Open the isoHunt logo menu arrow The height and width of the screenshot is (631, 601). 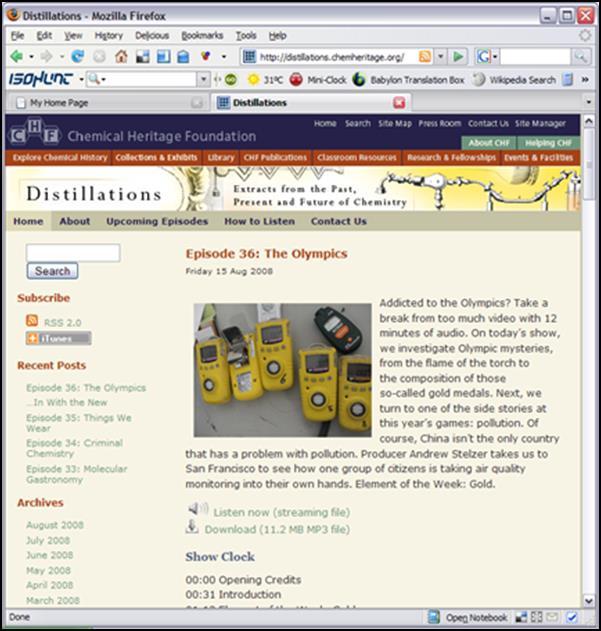[81, 79]
